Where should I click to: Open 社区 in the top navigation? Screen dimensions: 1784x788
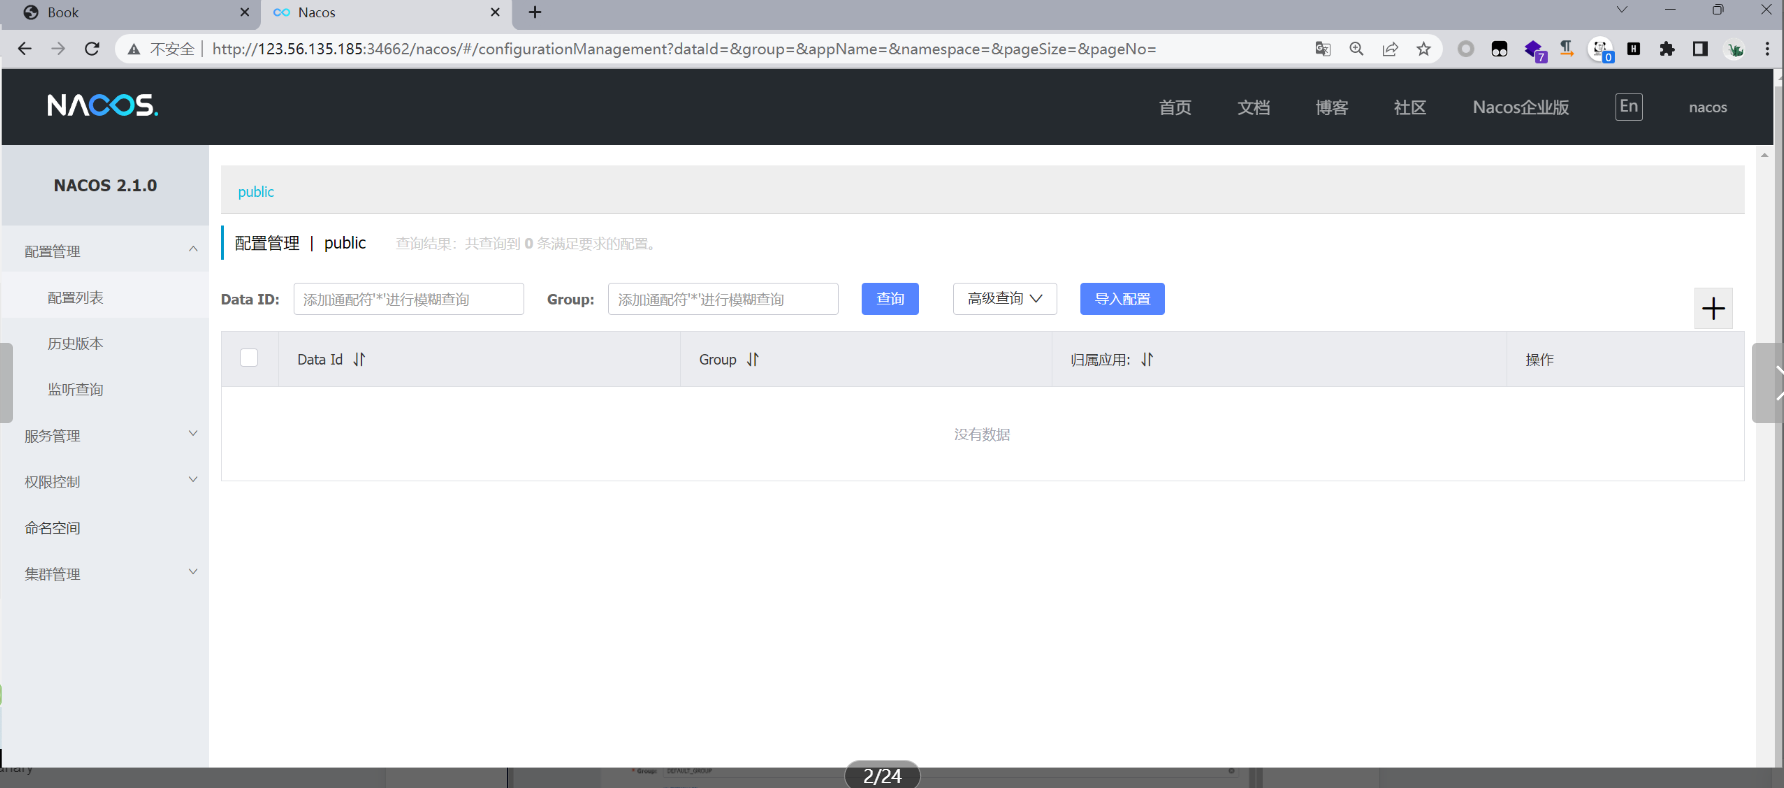pos(1410,107)
